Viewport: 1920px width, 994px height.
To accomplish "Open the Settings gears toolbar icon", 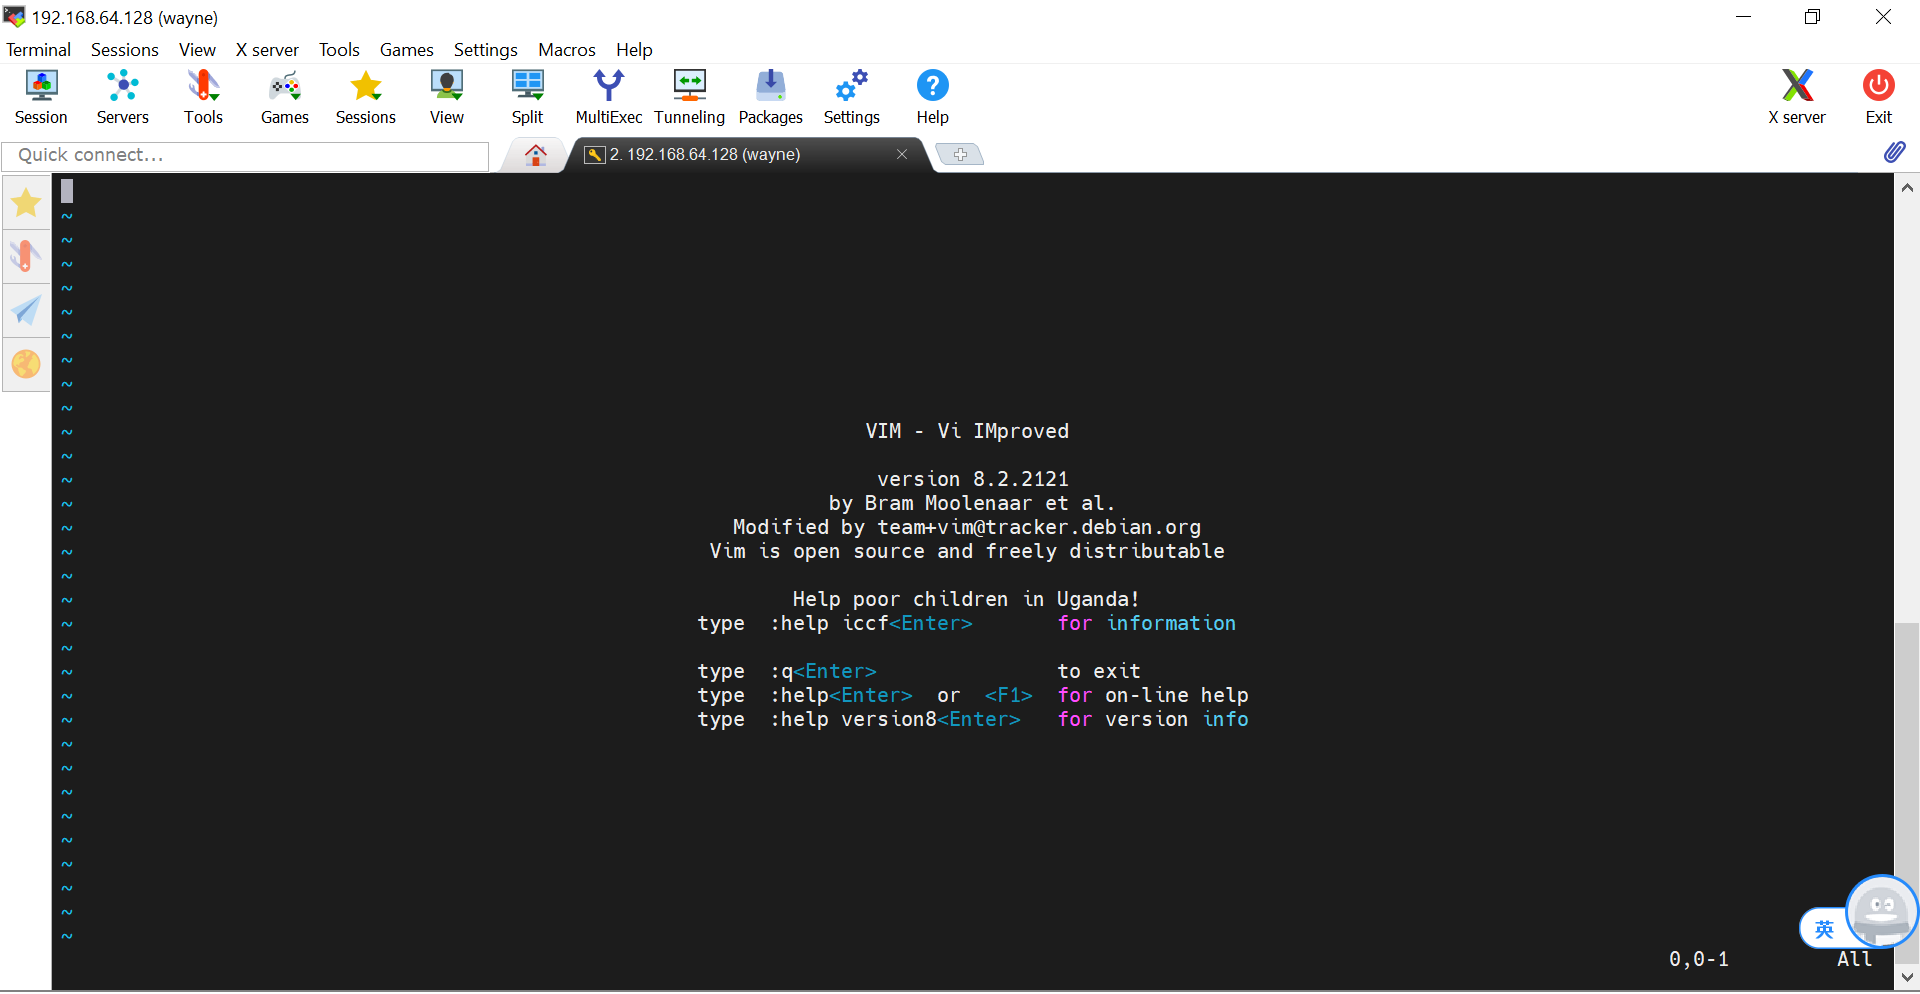I will point(851,97).
